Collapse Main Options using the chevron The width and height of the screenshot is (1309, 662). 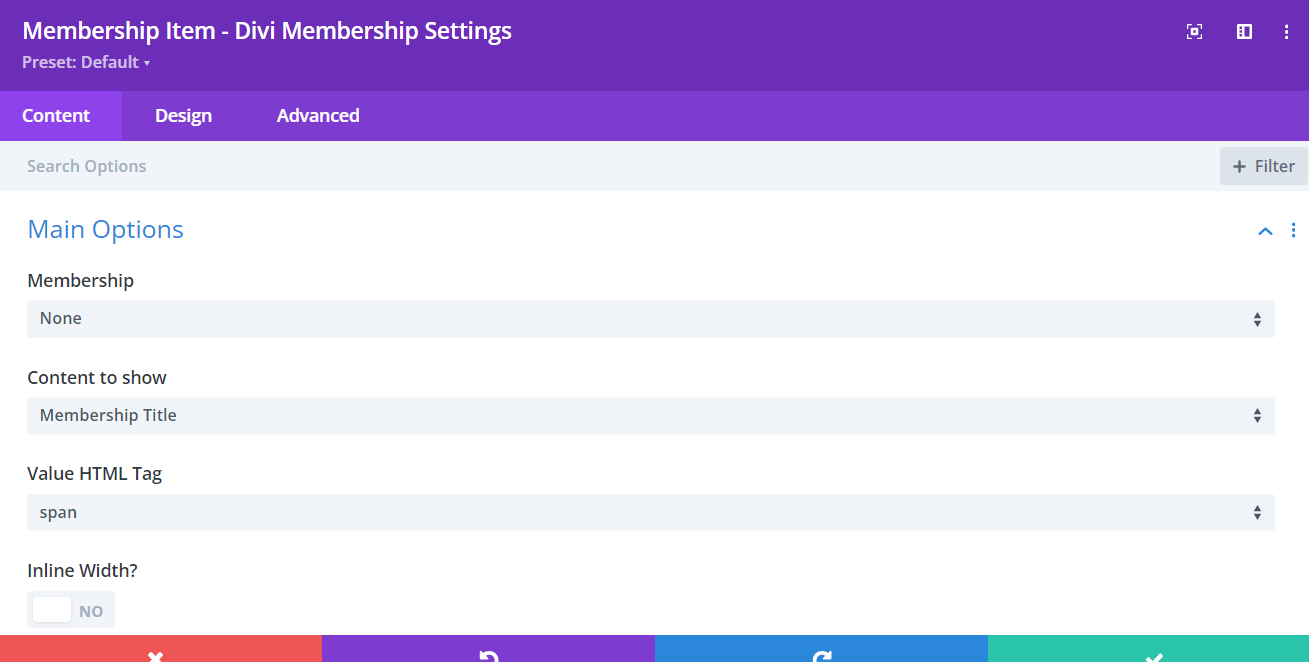pyautogui.click(x=1265, y=230)
